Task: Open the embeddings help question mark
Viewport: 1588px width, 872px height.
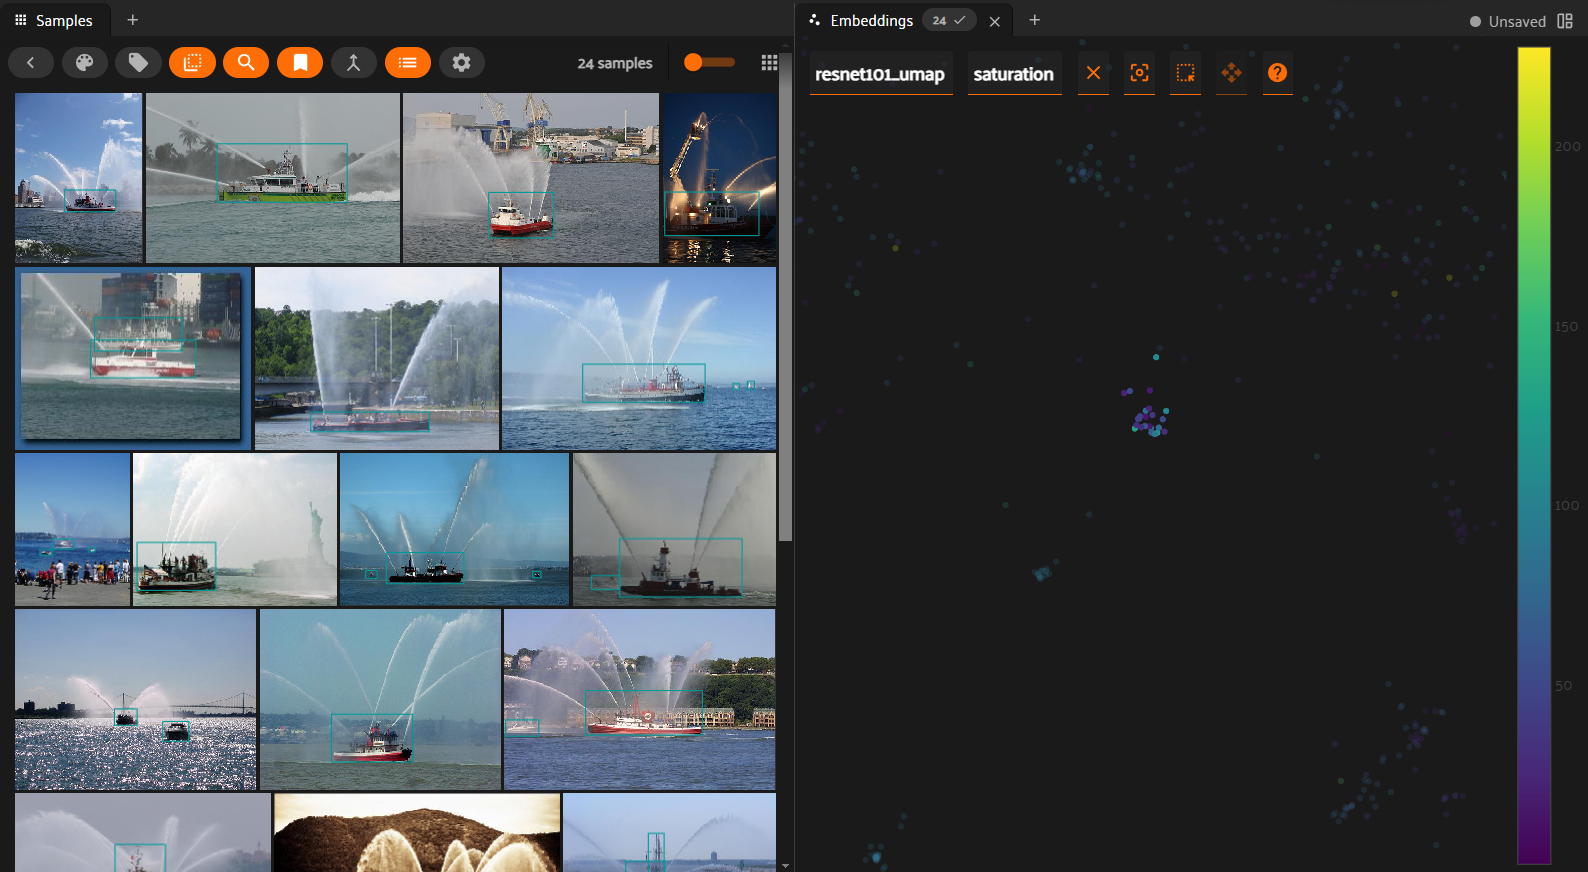Action: [x=1277, y=73]
